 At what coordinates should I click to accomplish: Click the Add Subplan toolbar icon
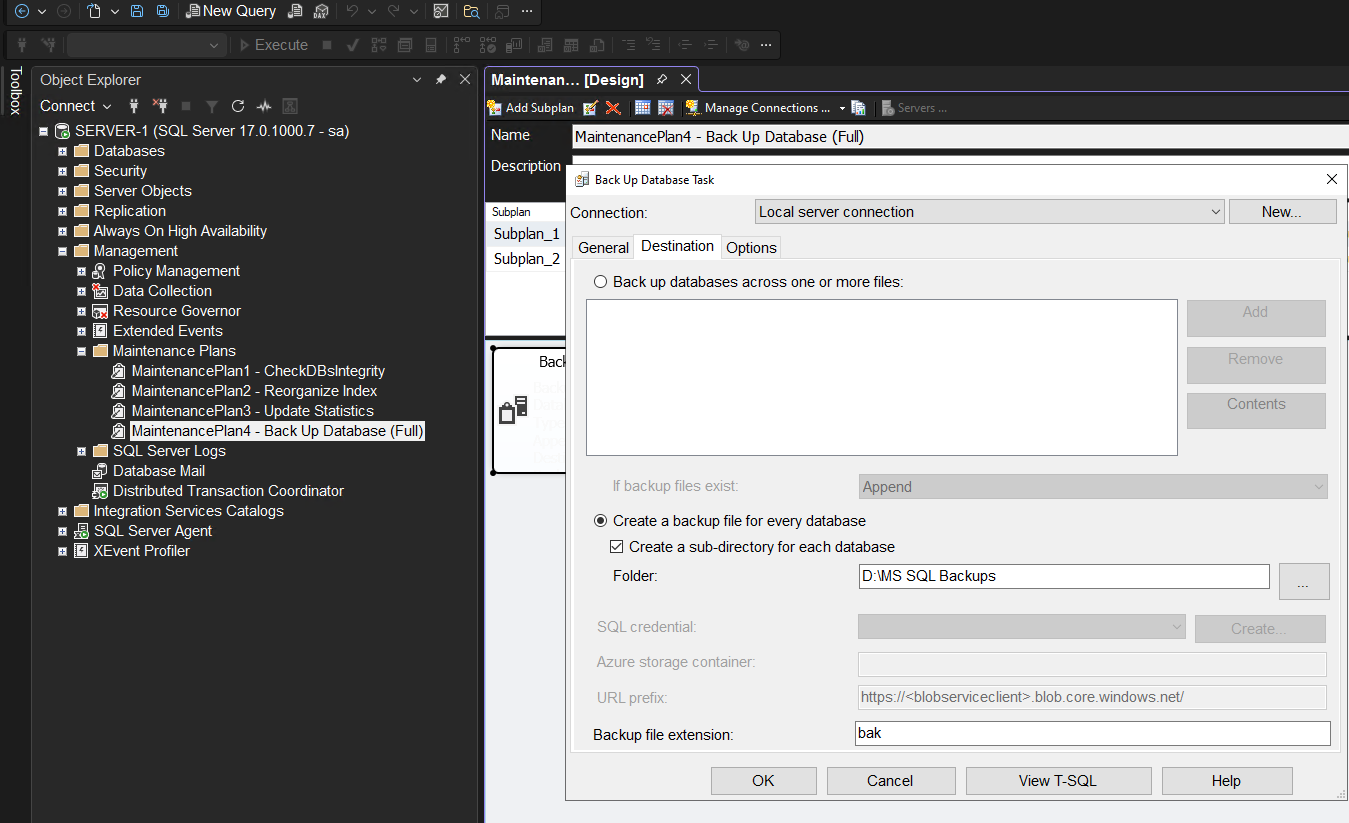point(530,108)
